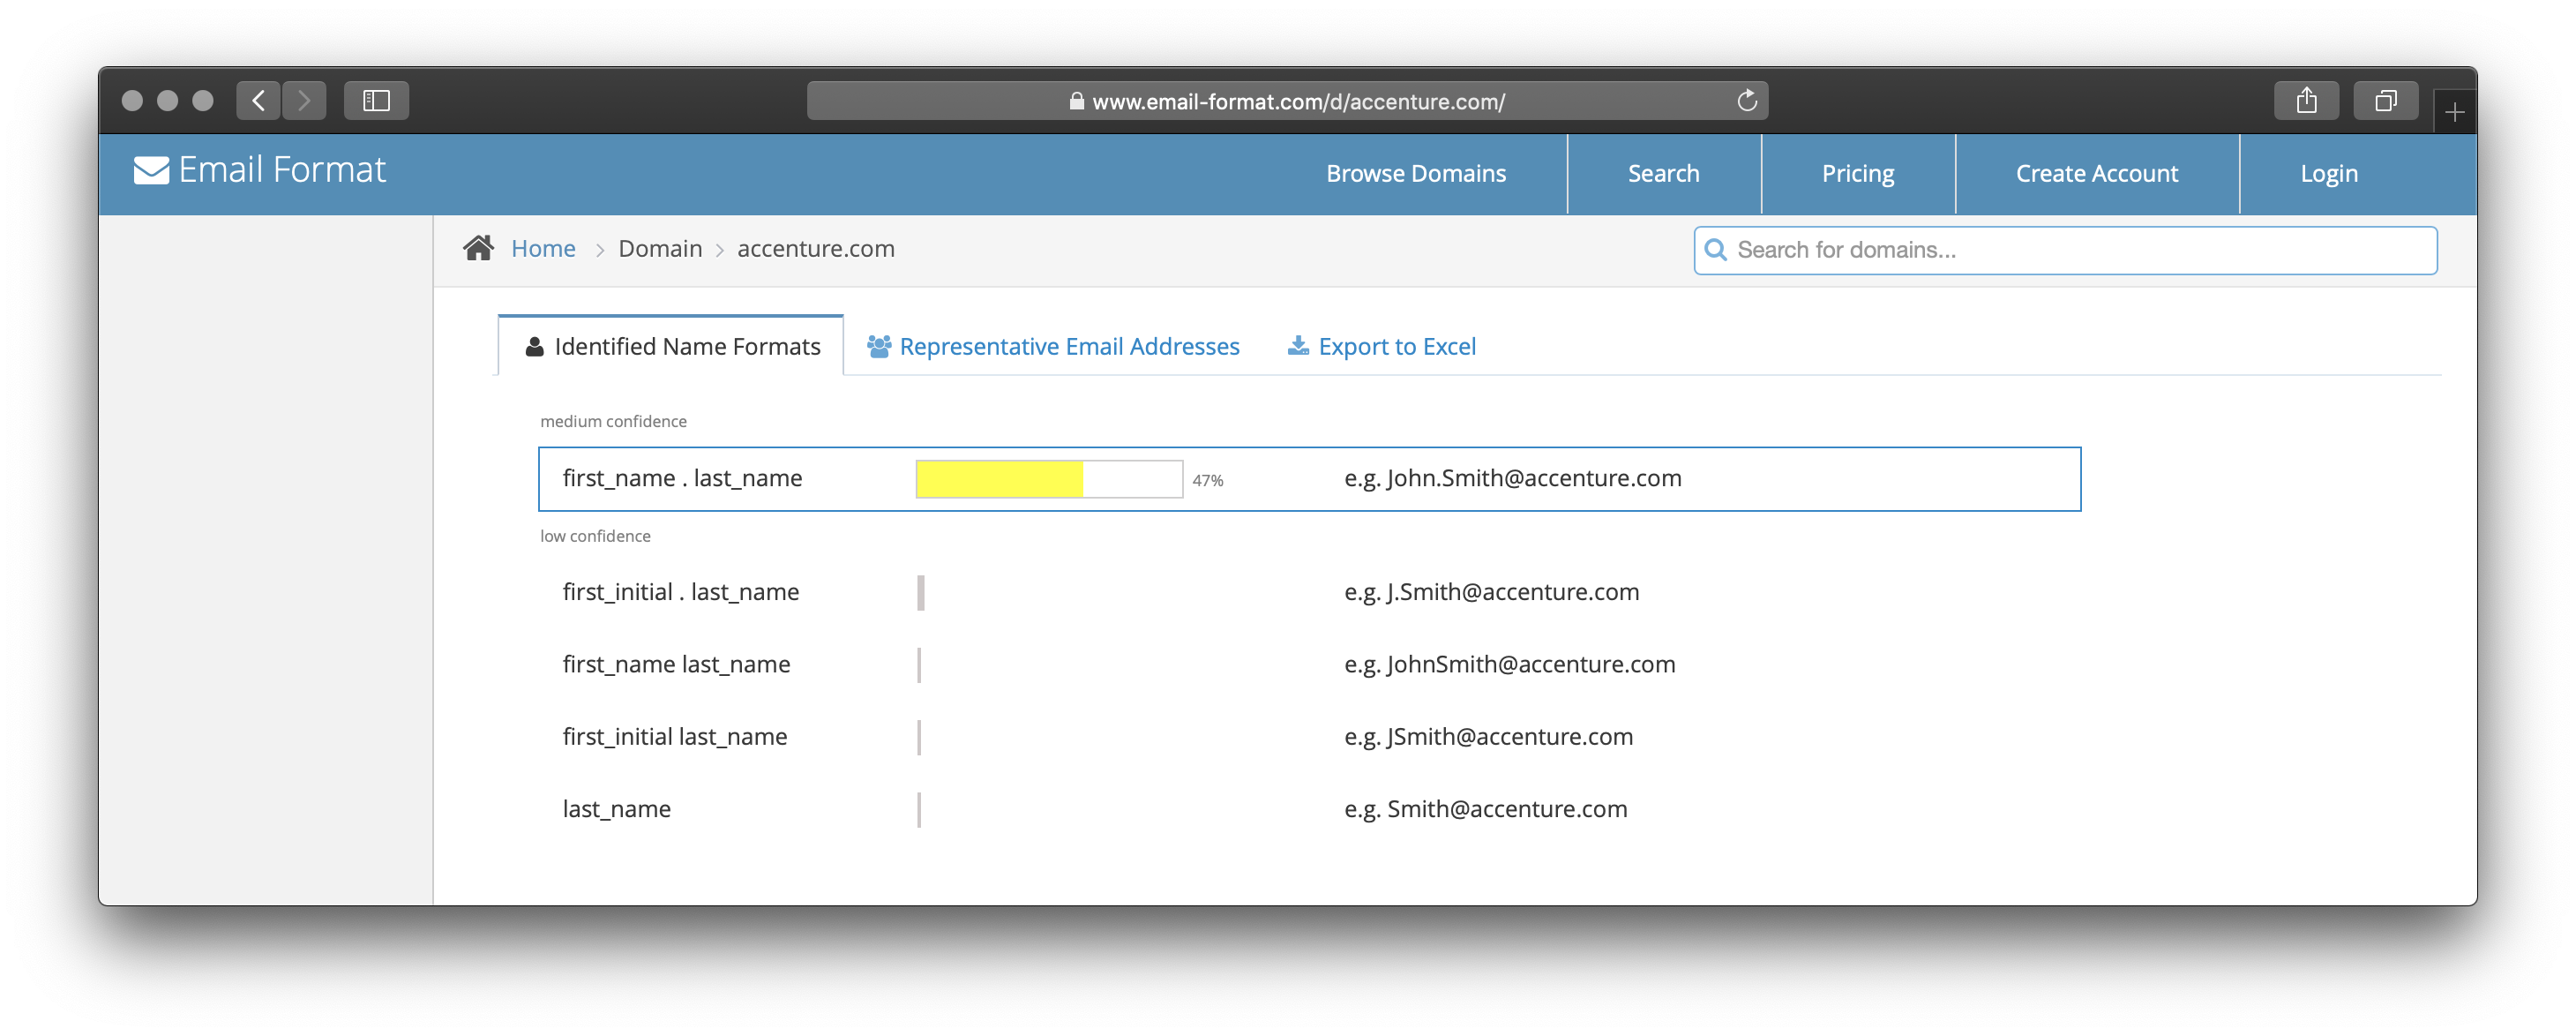Click the browser forward arrow
2576x1036 pixels.
304,101
